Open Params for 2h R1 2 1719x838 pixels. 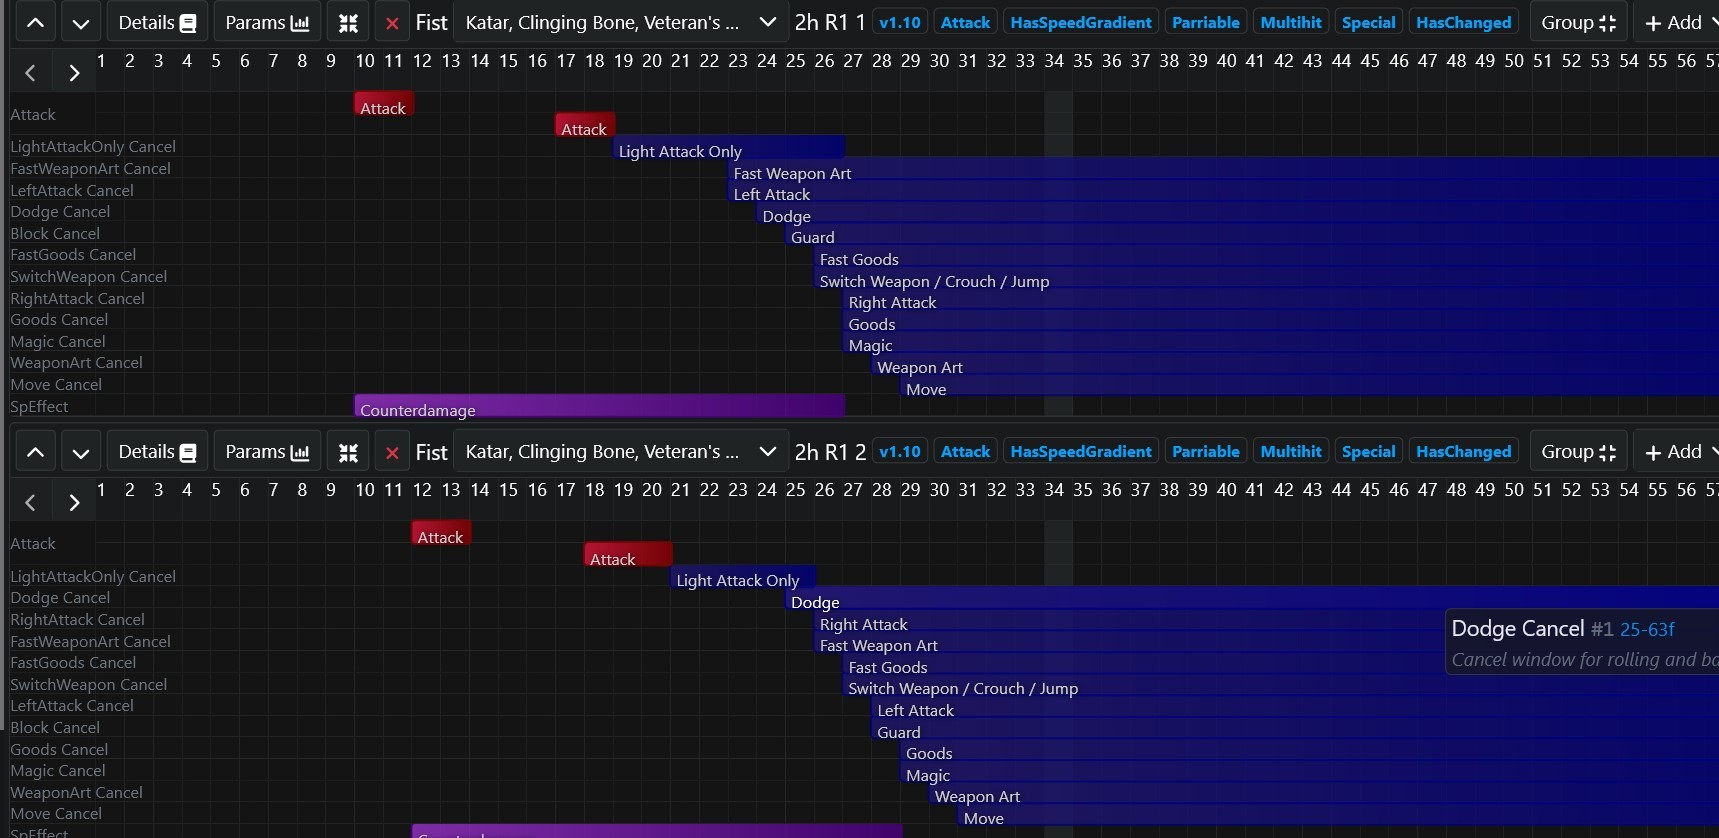pyautogui.click(x=267, y=451)
